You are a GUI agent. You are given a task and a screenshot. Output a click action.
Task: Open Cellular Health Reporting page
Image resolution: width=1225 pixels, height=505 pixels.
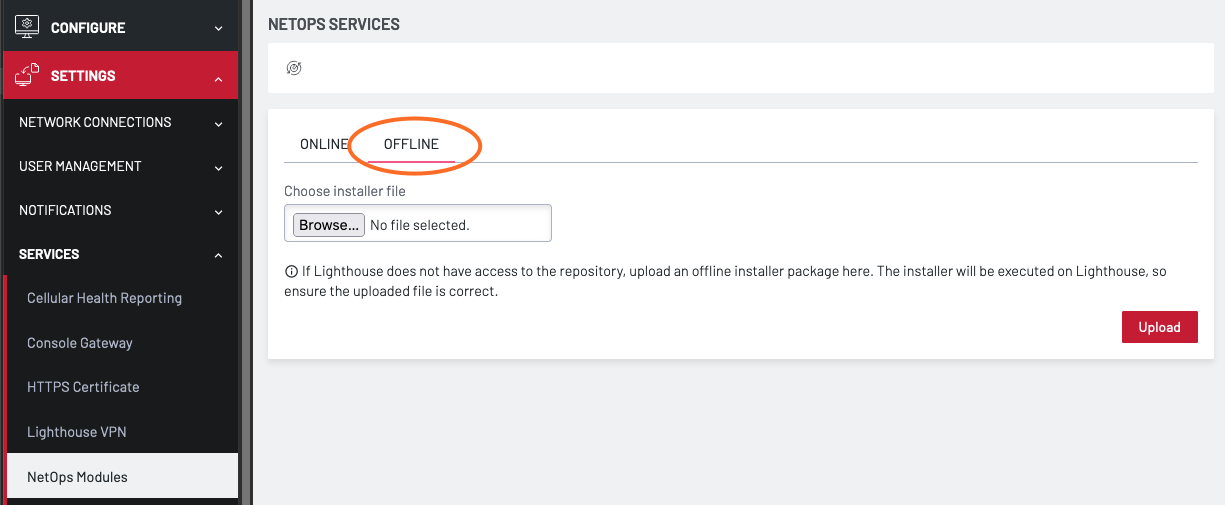(122, 298)
